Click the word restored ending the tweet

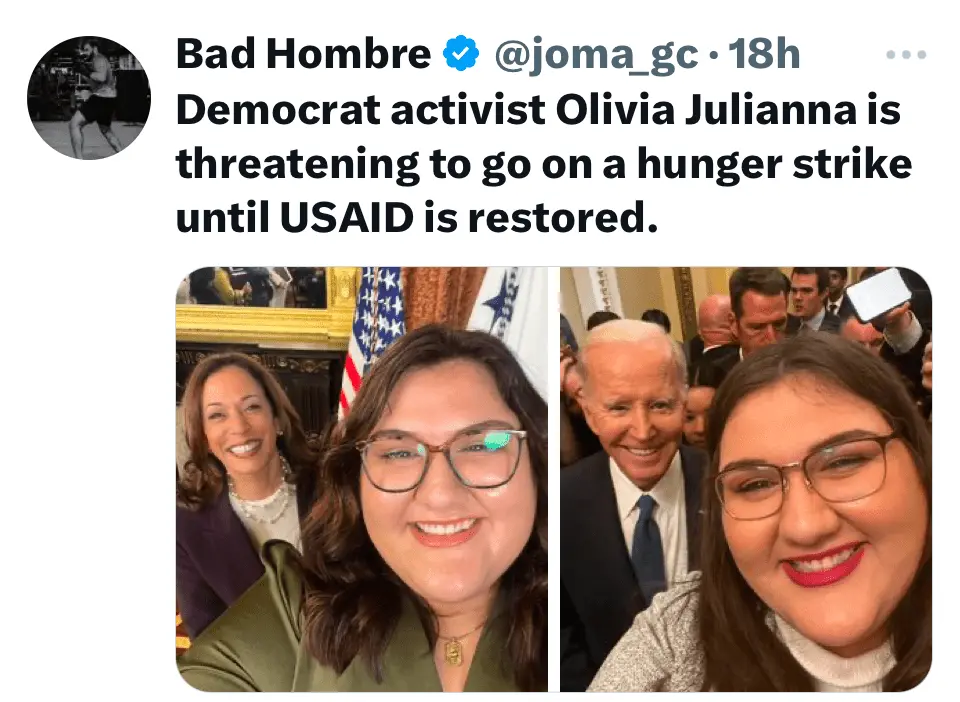pos(563,218)
